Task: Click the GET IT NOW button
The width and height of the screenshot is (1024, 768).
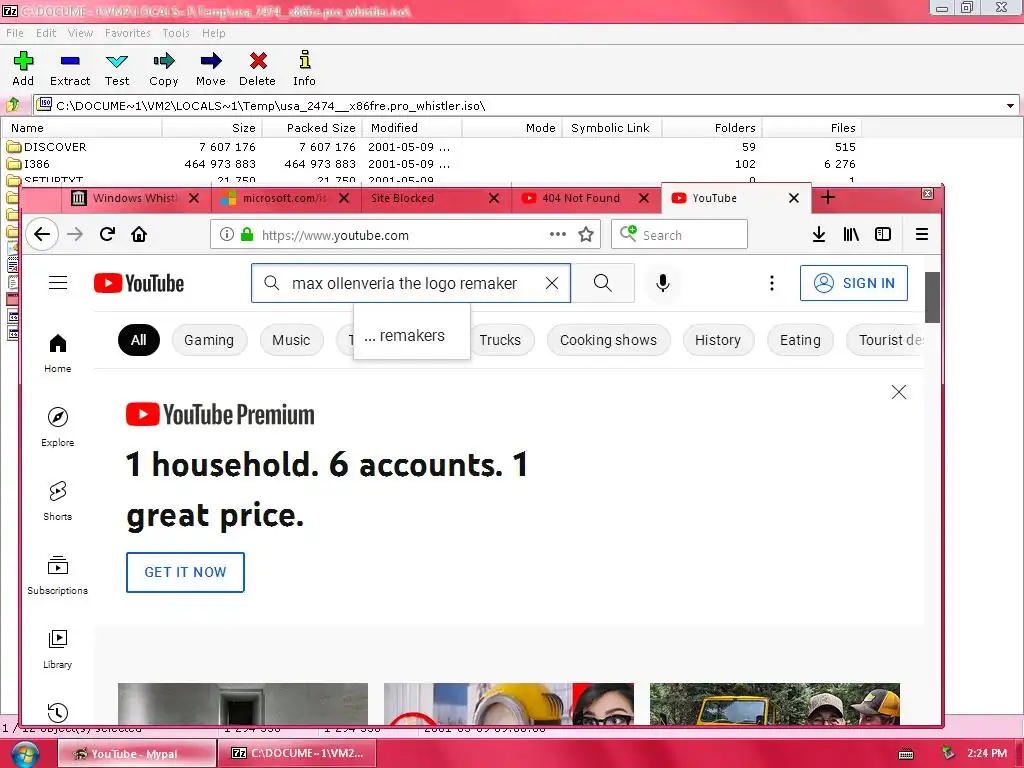Action: tap(185, 572)
